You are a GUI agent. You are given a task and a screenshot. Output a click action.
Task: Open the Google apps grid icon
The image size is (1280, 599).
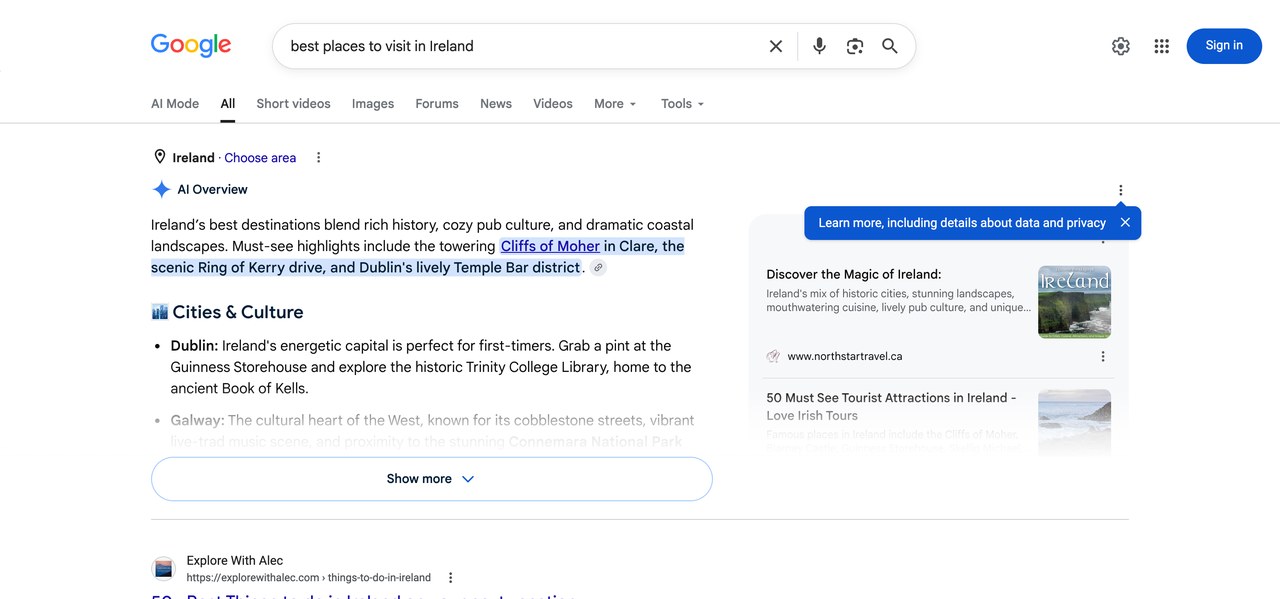[x=1161, y=46]
